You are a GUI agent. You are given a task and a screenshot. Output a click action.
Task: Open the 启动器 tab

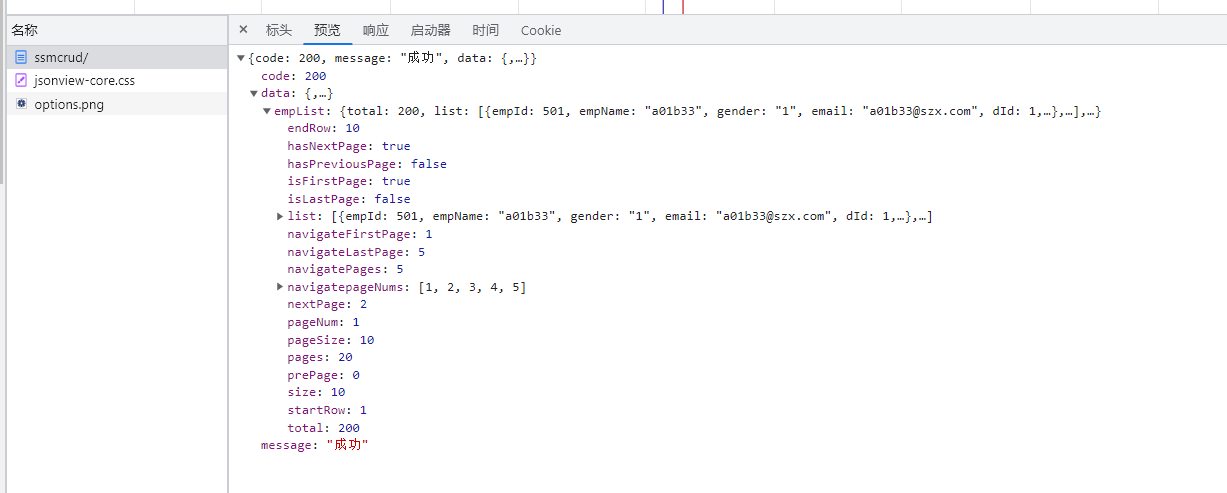click(431, 30)
